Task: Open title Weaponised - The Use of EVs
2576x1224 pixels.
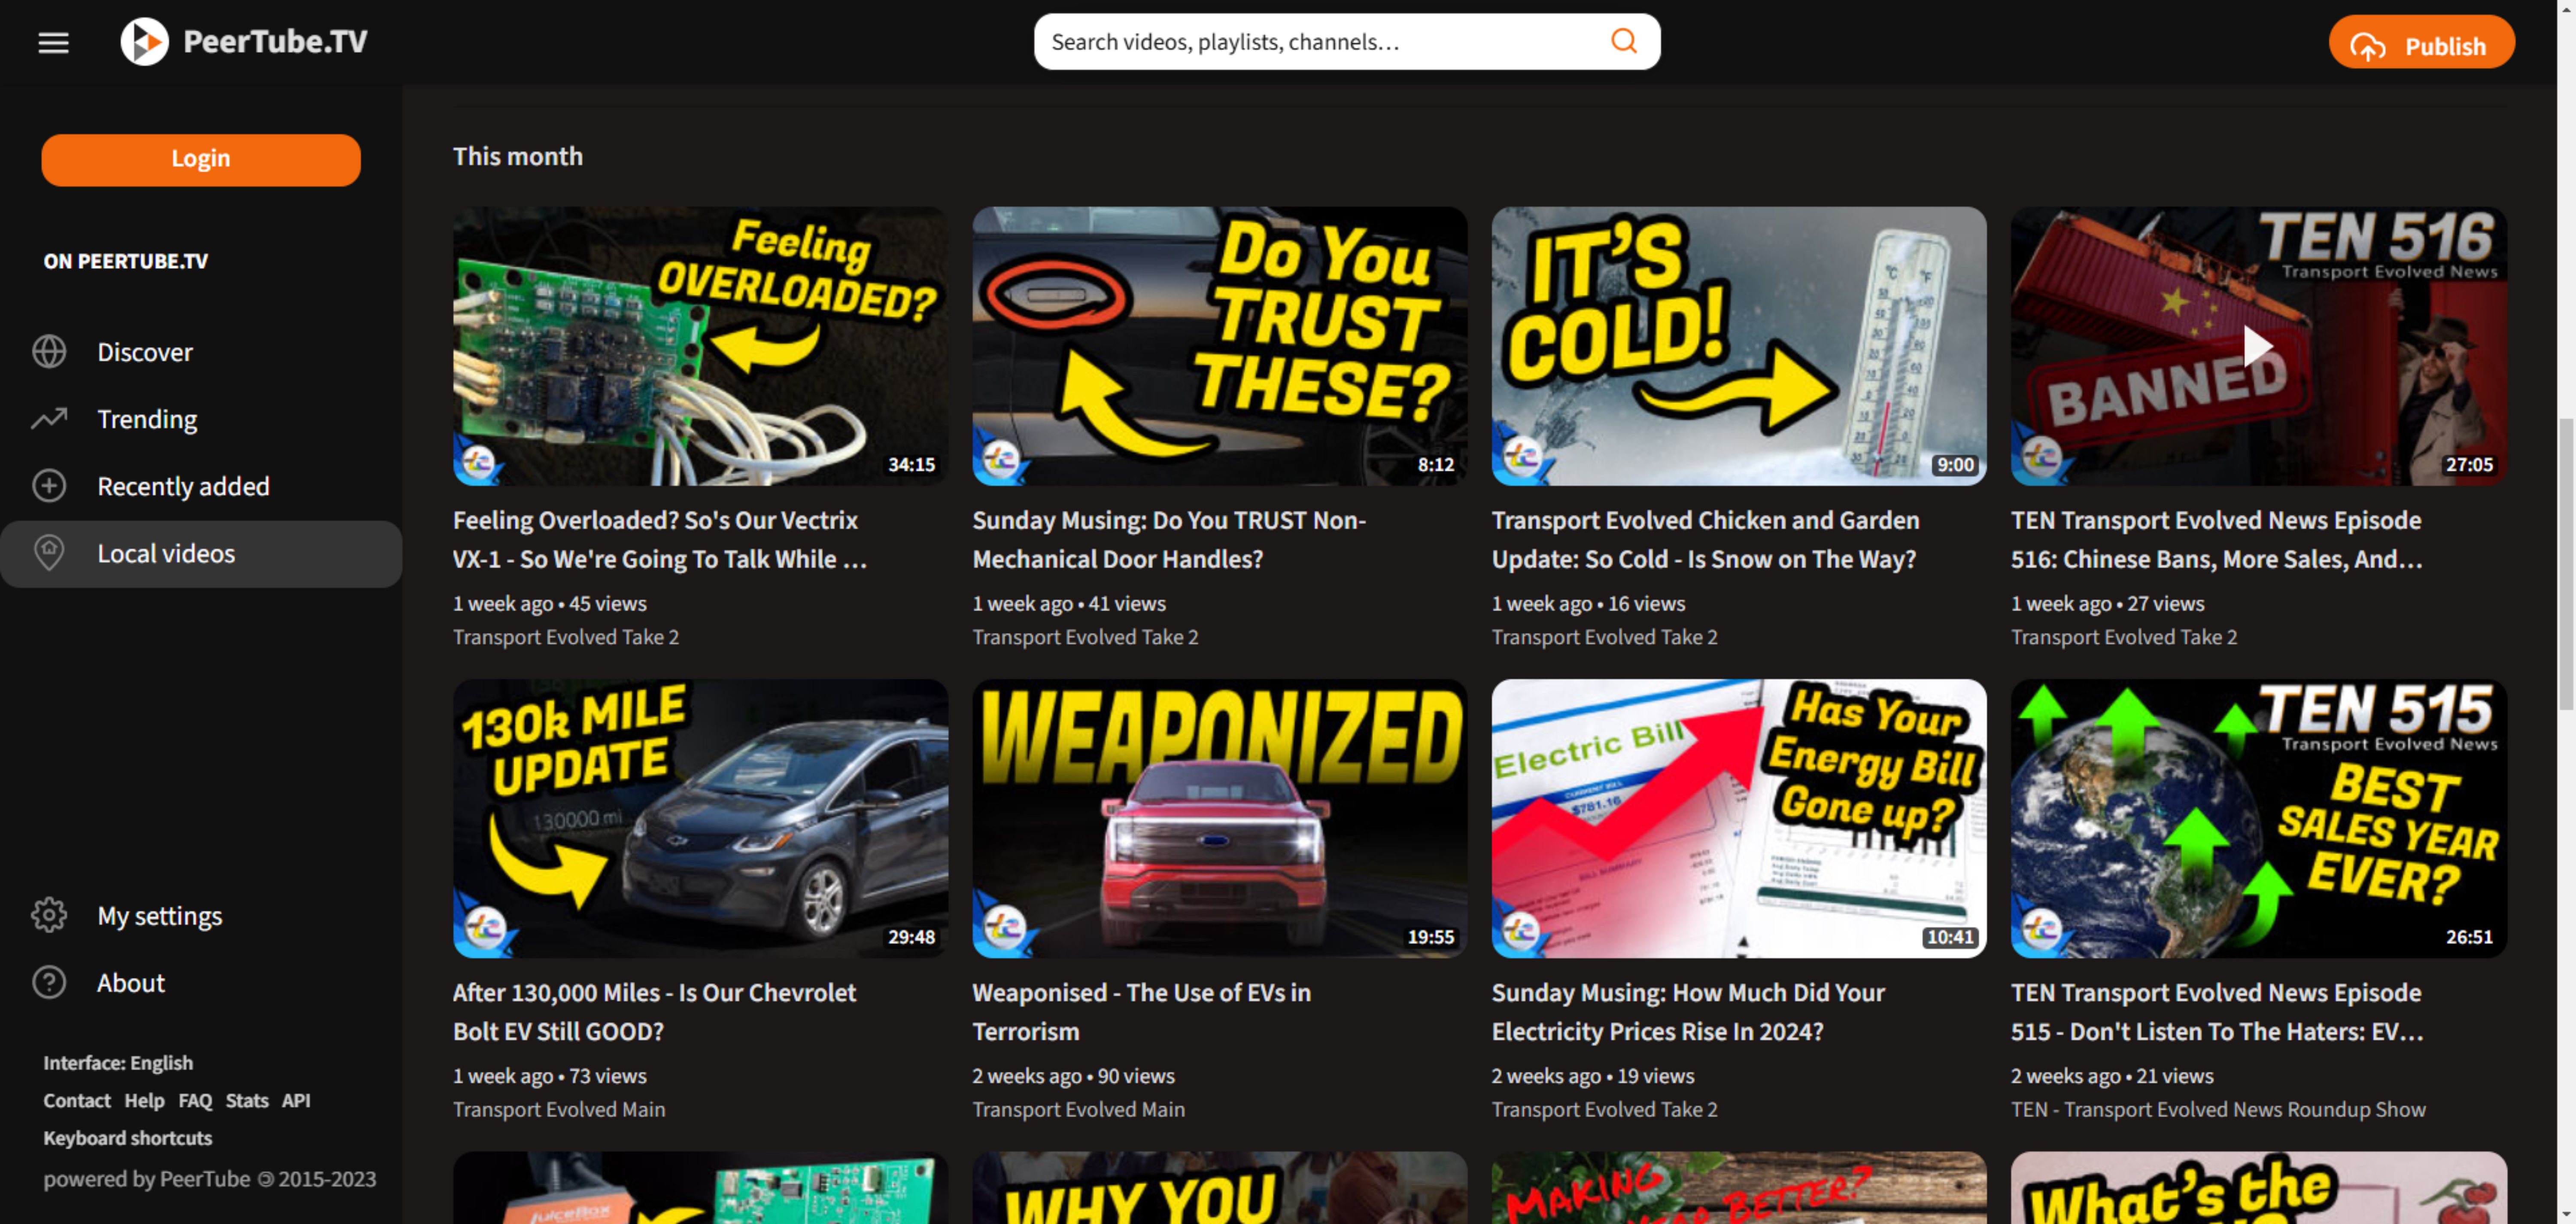Action: coord(1141,1011)
